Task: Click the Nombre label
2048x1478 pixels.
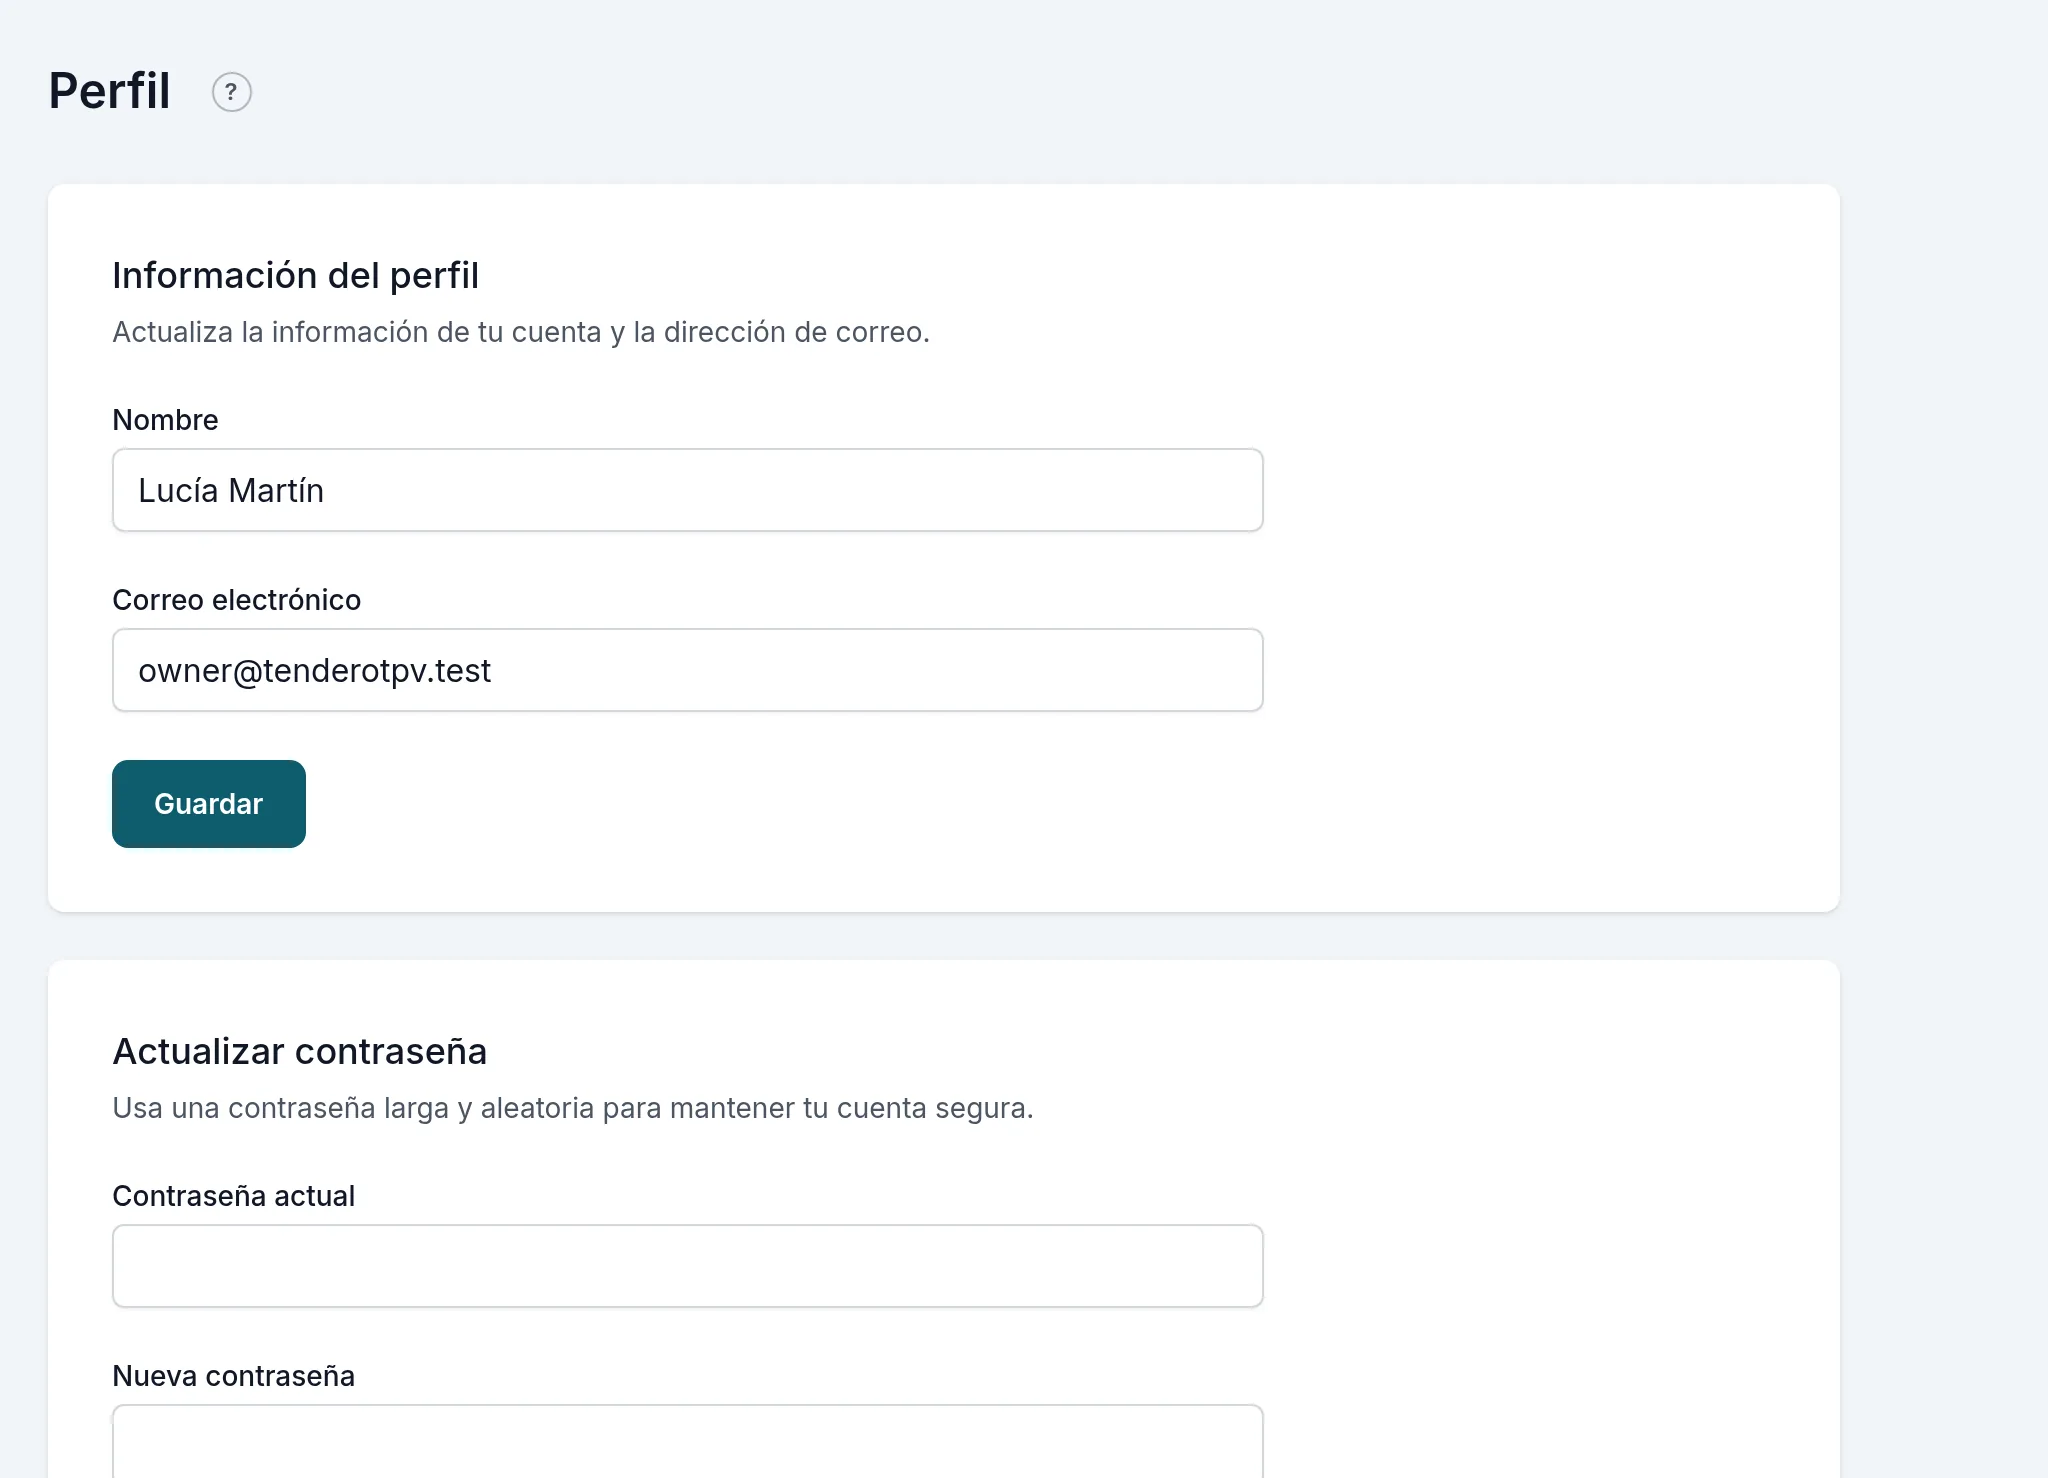Action: (x=165, y=420)
